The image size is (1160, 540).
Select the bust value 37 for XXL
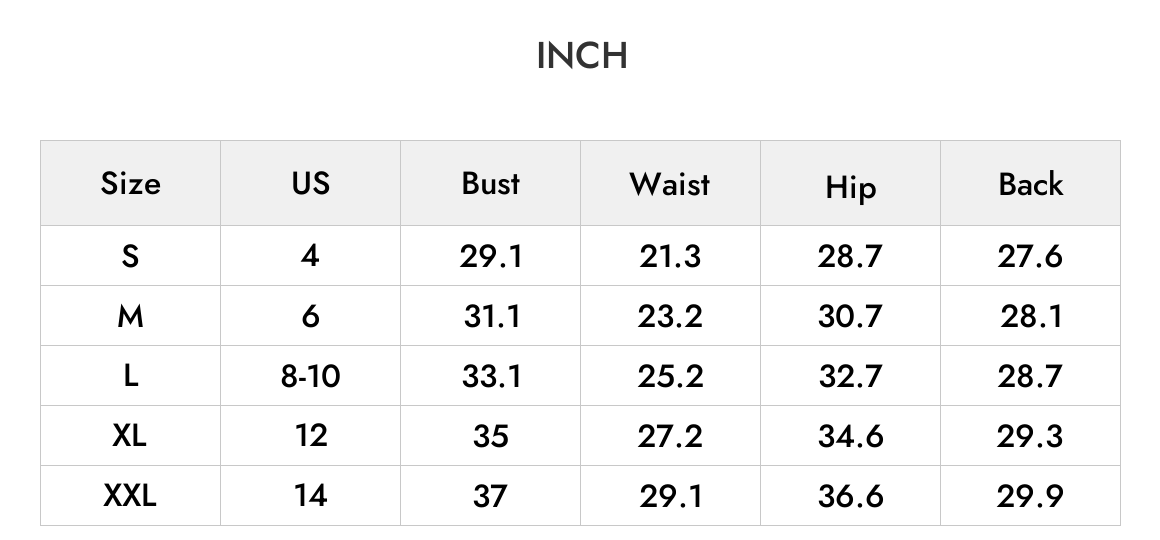(x=490, y=496)
